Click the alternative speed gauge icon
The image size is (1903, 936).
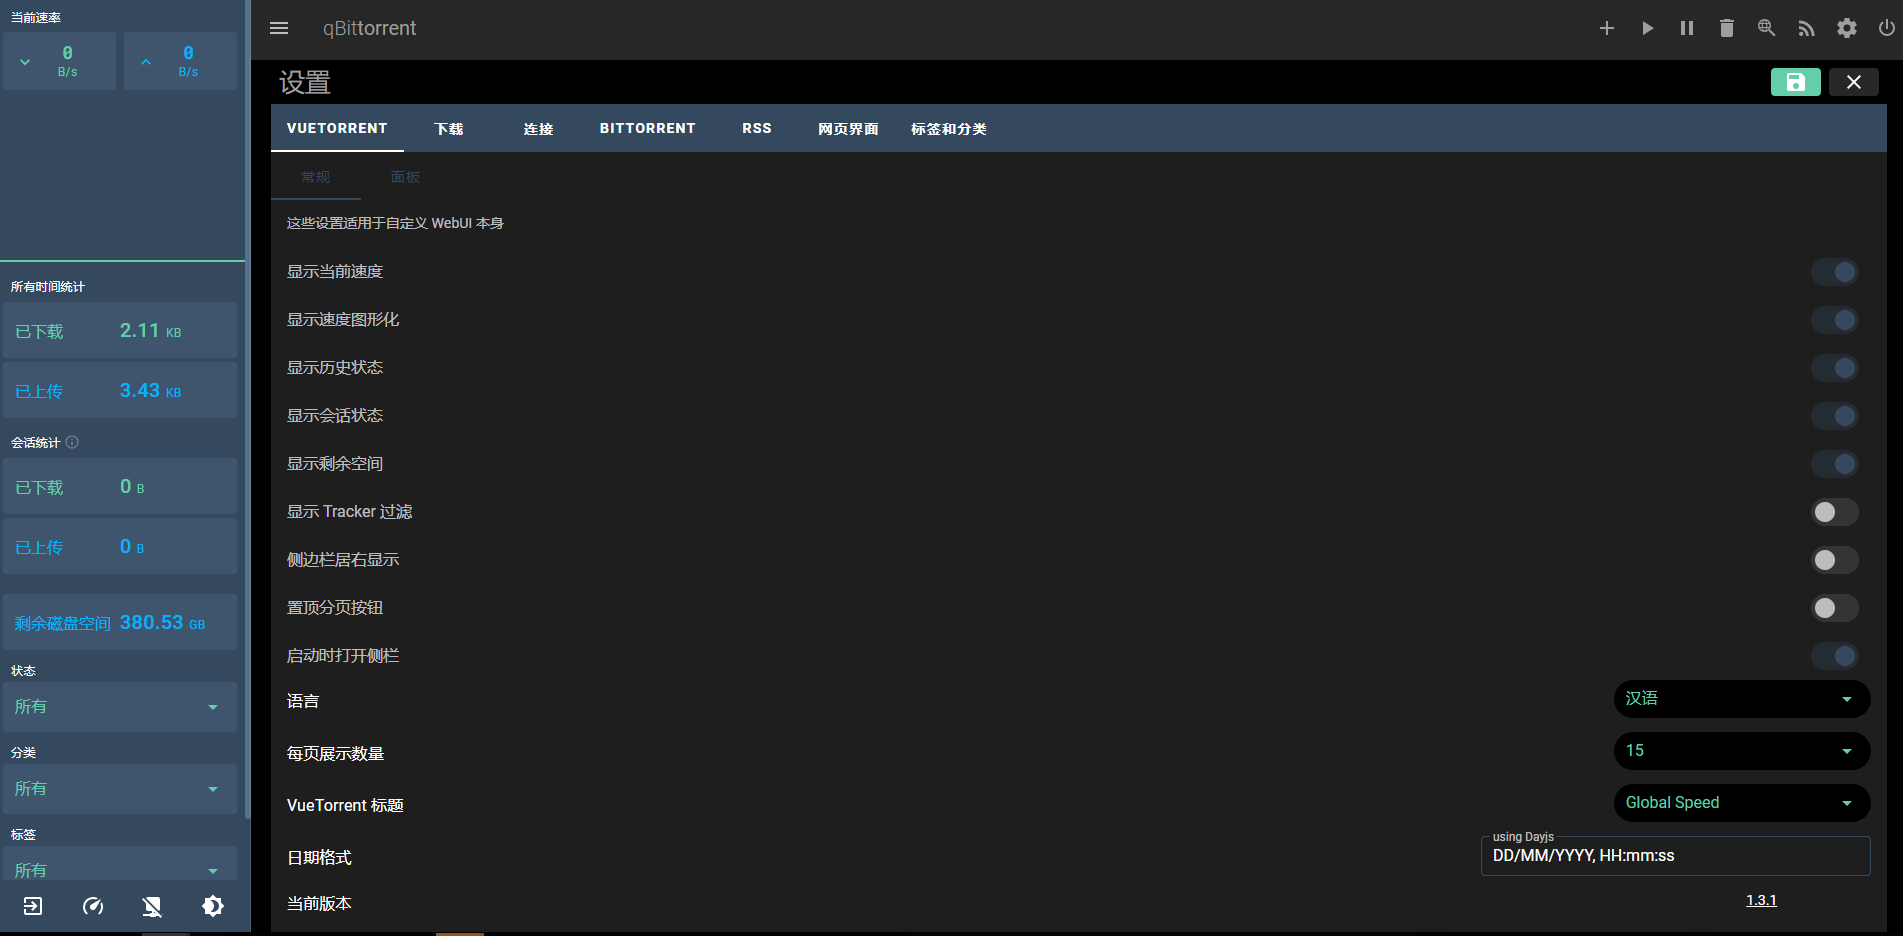tap(93, 906)
